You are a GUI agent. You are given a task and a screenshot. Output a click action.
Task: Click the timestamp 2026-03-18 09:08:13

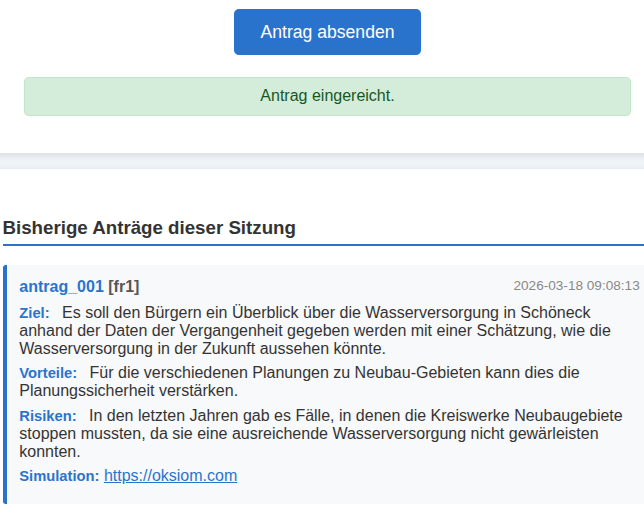[x=576, y=285]
